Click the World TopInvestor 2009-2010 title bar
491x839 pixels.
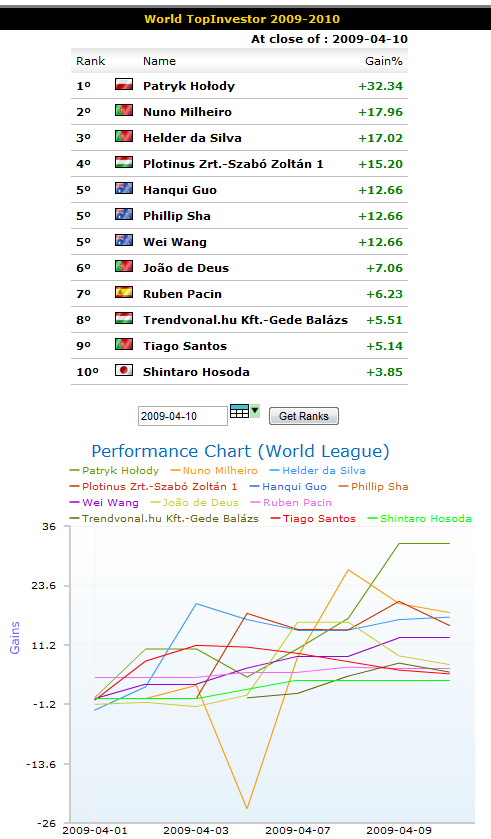pyautogui.click(x=242, y=19)
